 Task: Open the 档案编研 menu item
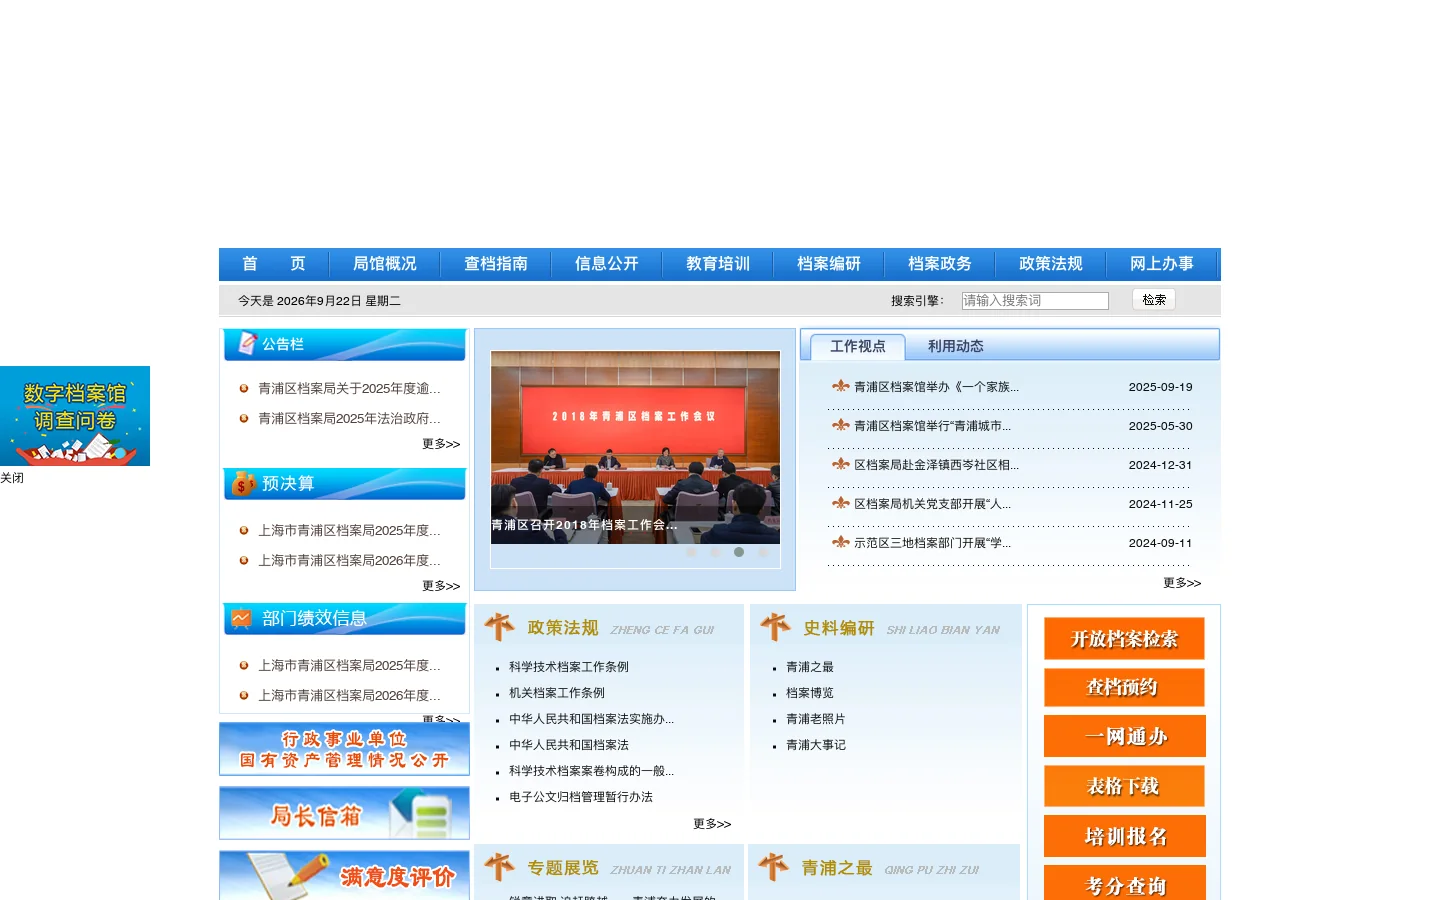pos(828,264)
